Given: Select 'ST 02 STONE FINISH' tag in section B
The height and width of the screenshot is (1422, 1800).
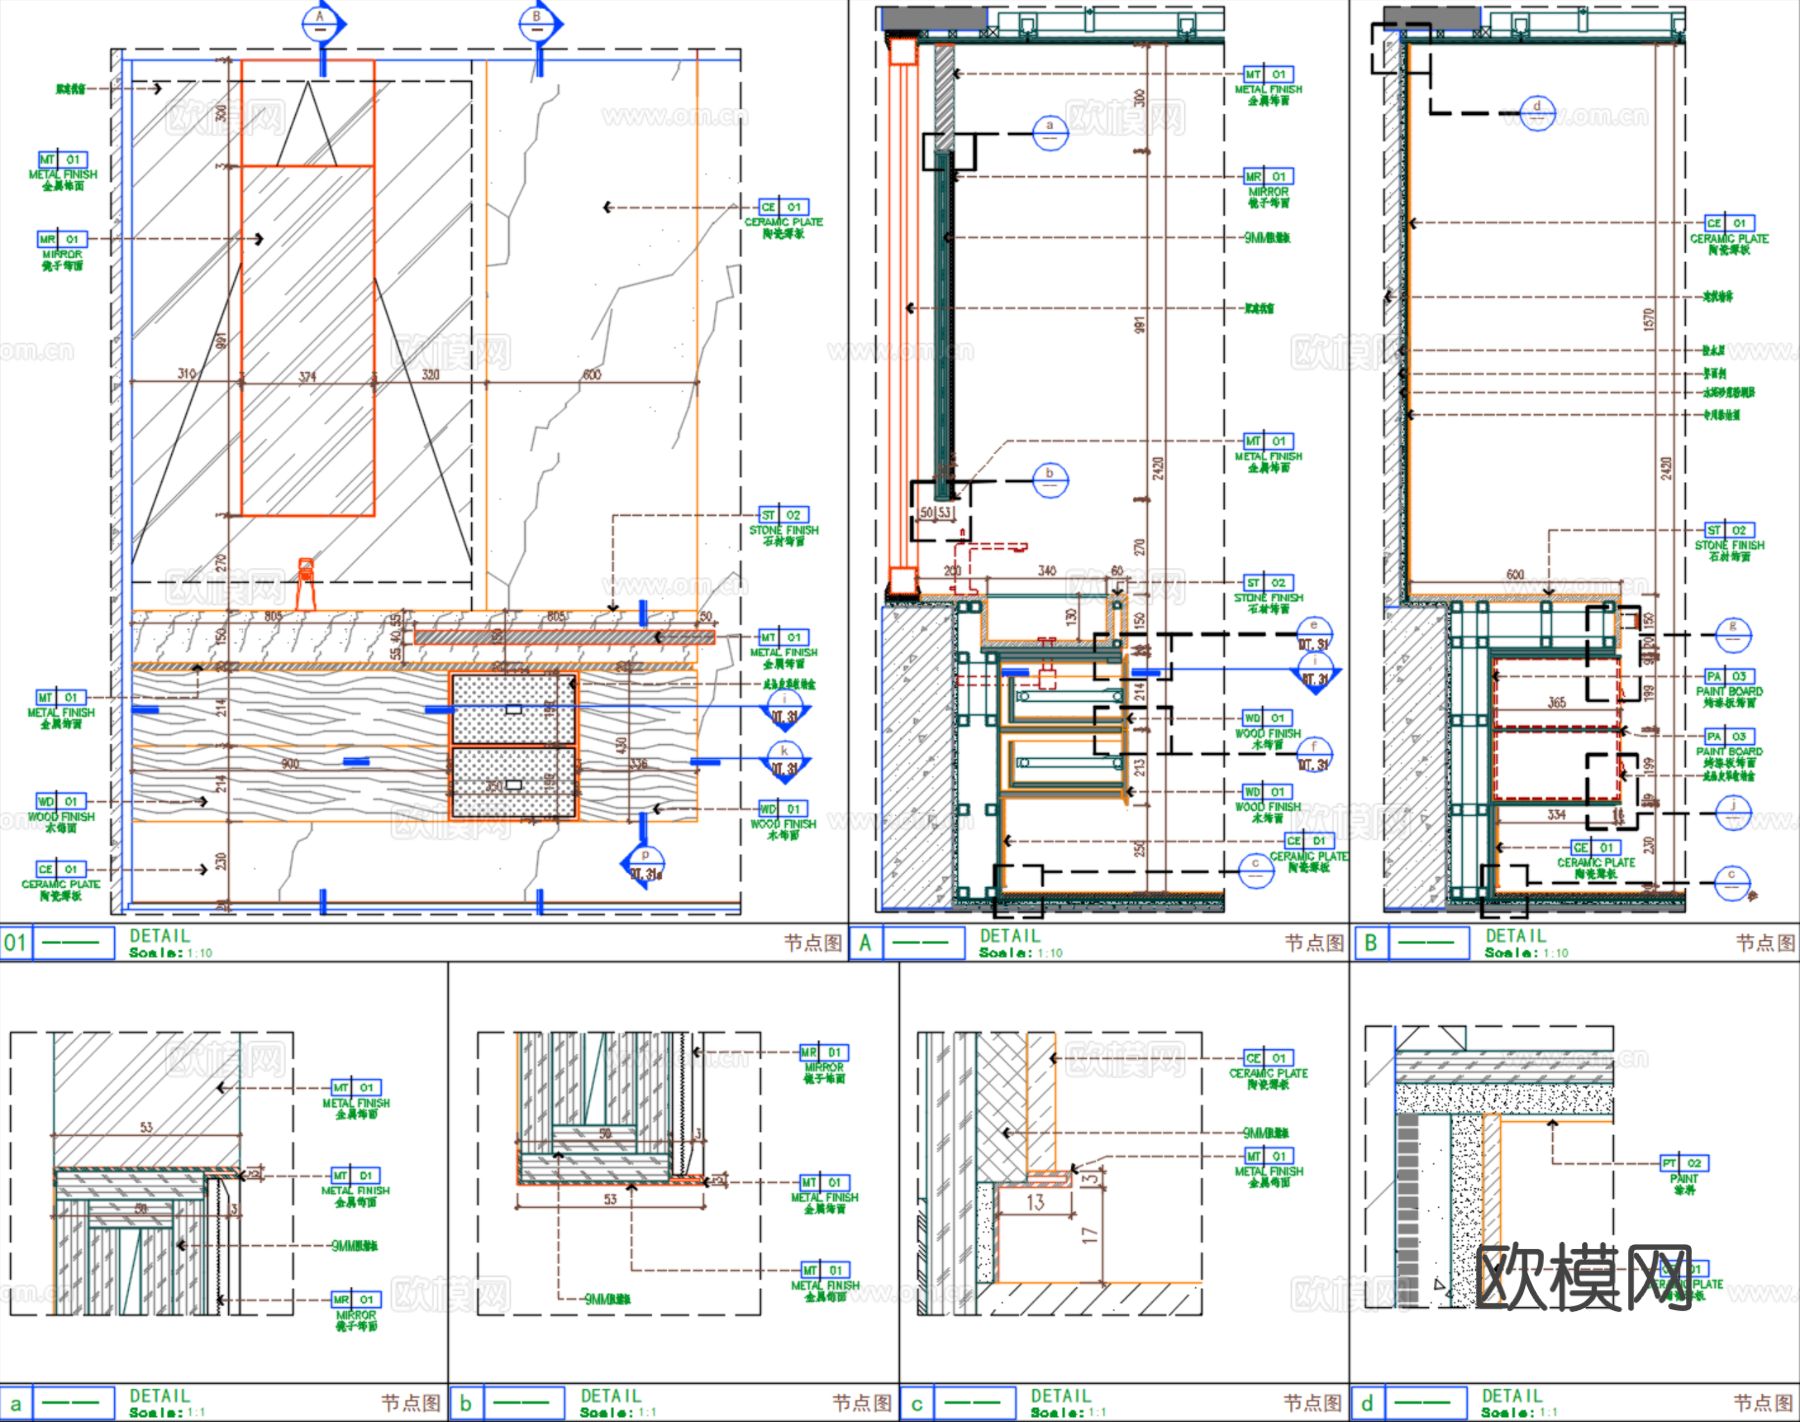Looking at the screenshot, I should coord(1730,543).
